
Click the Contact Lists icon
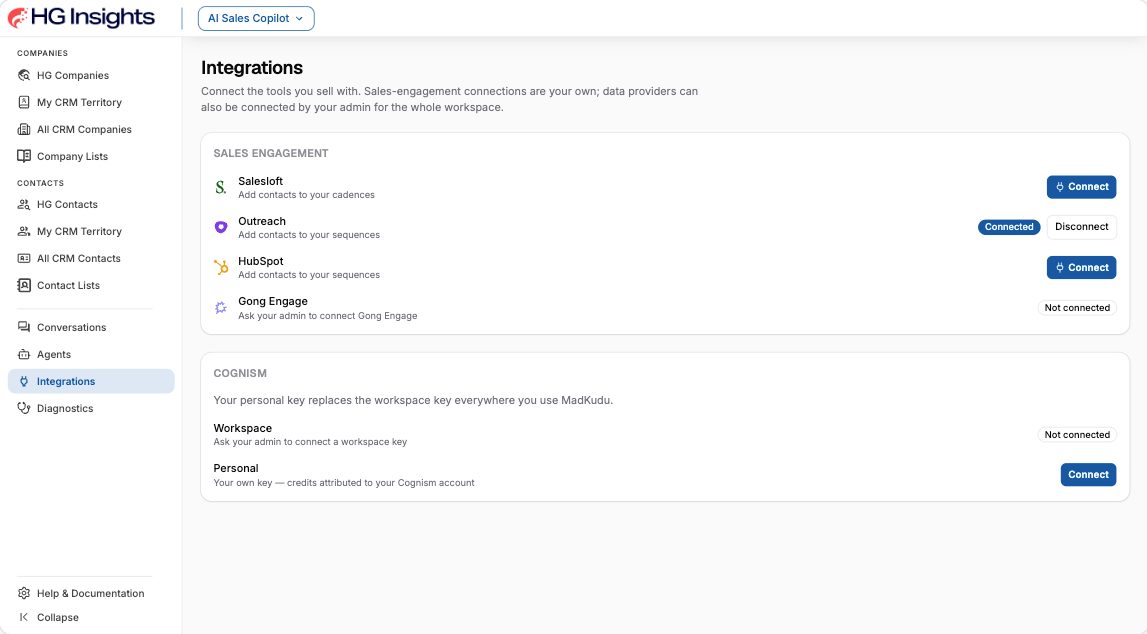tap(24, 286)
